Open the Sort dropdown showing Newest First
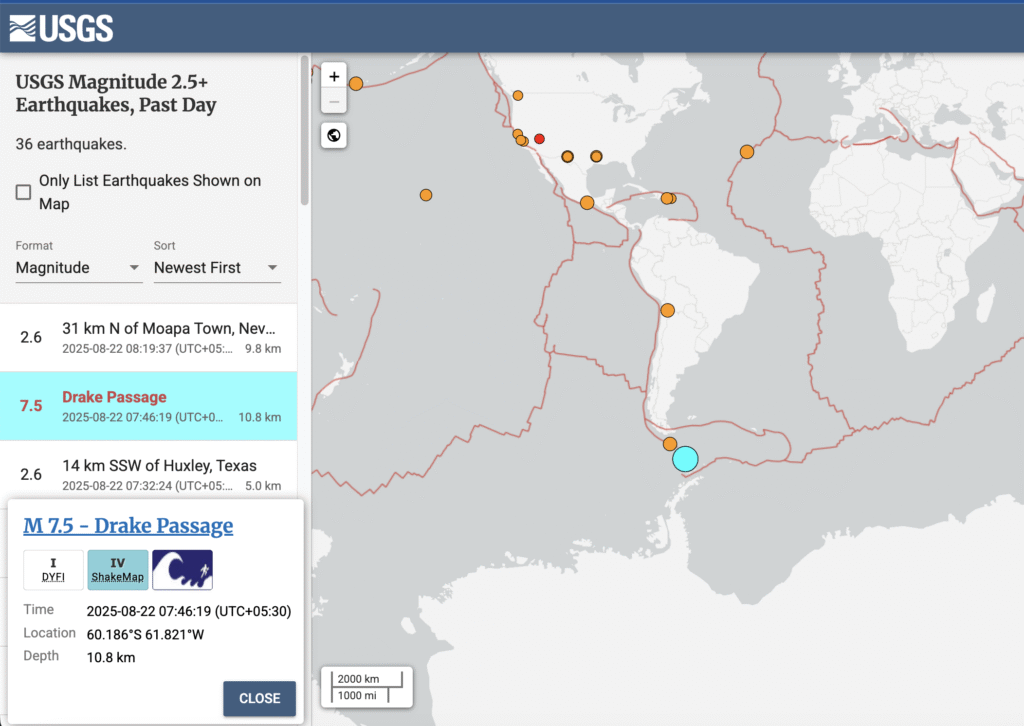Image resolution: width=1024 pixels, height=726 pixels. click(217, 268)
